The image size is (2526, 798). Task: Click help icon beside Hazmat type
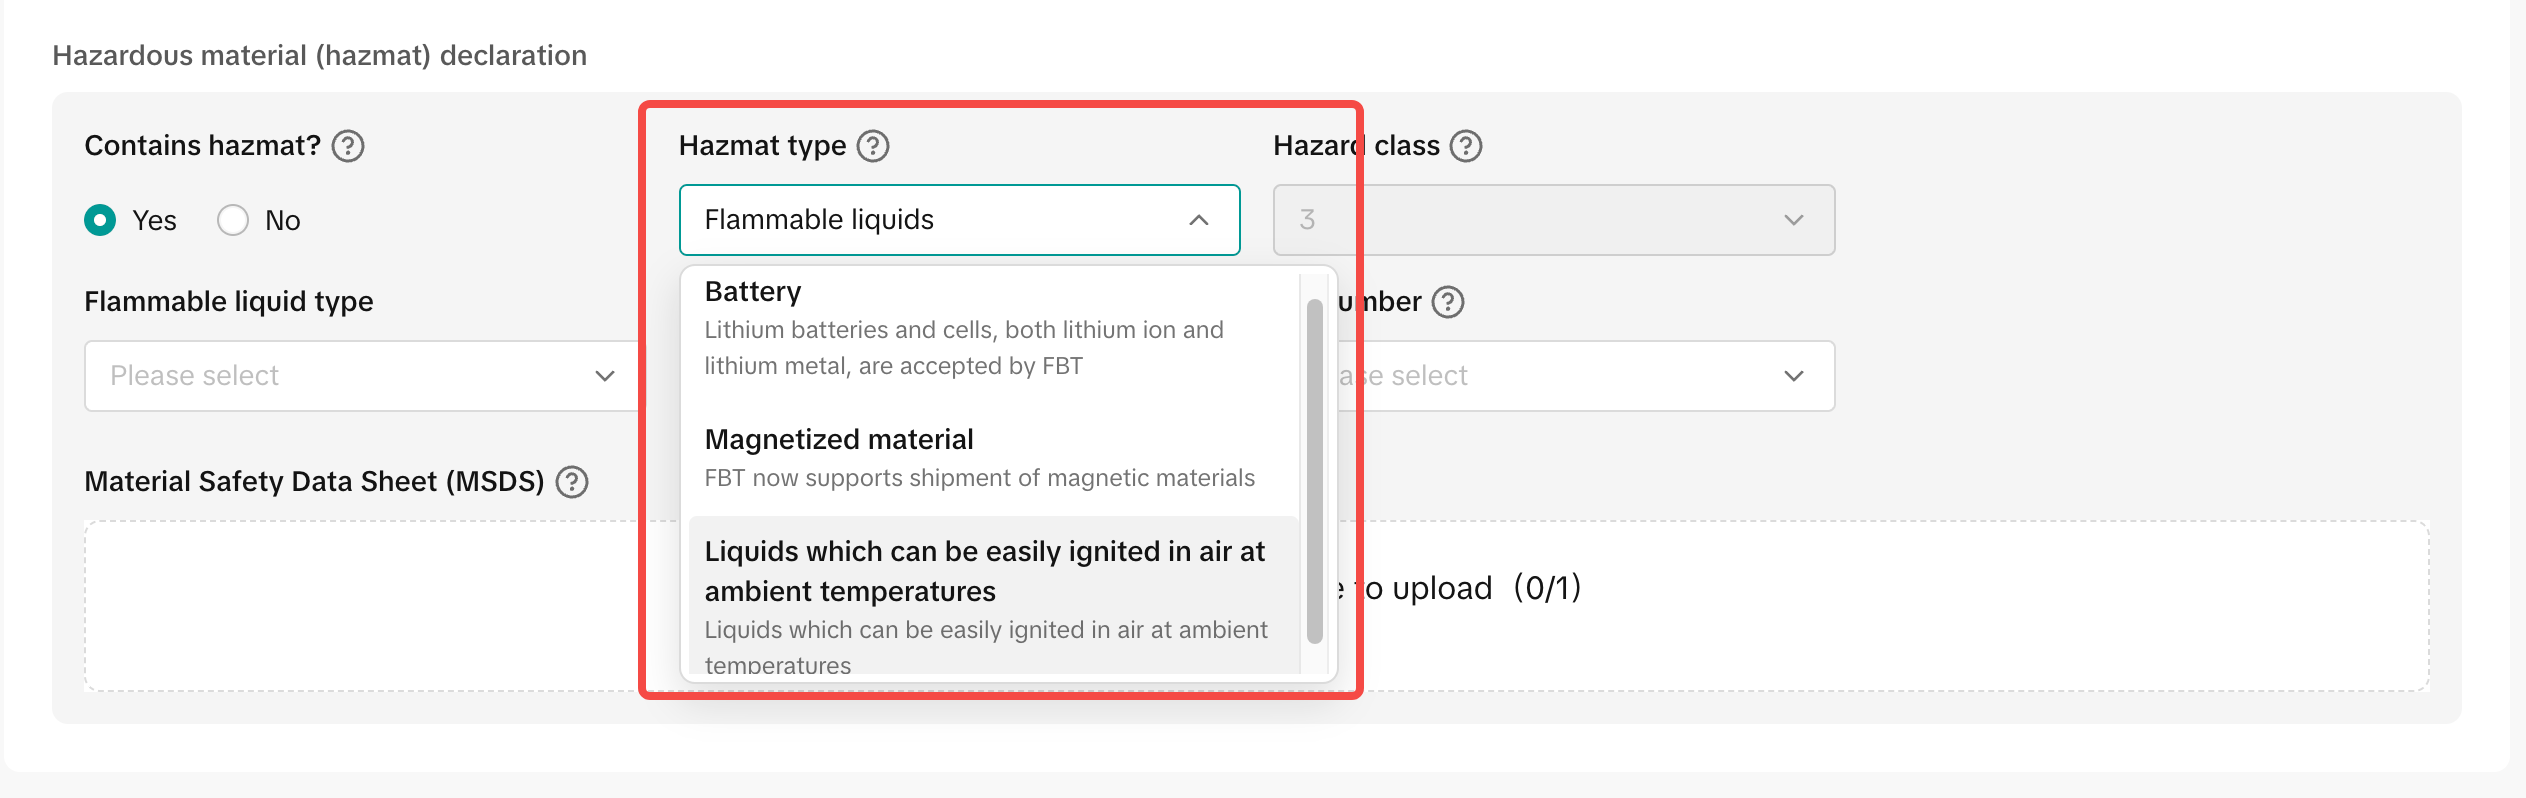(x=873, y=146)
